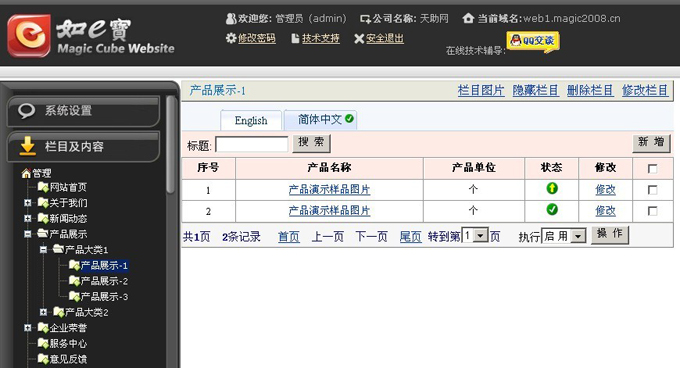This screenshot has width=680, height=368.
Task: Click the sidebar vertical scrollbar thumb
Action: tap(171, 145)
